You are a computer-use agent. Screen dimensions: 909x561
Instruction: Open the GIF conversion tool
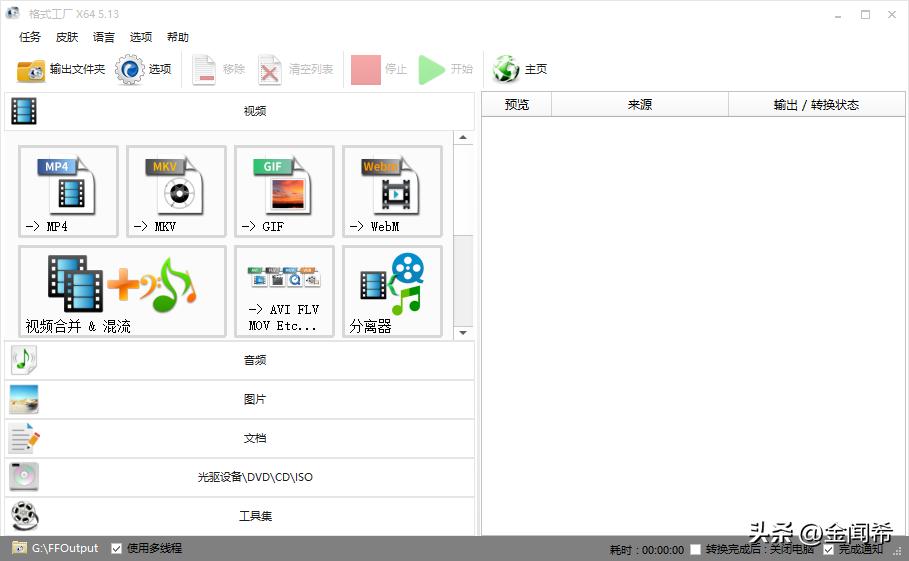coord(284,190)
